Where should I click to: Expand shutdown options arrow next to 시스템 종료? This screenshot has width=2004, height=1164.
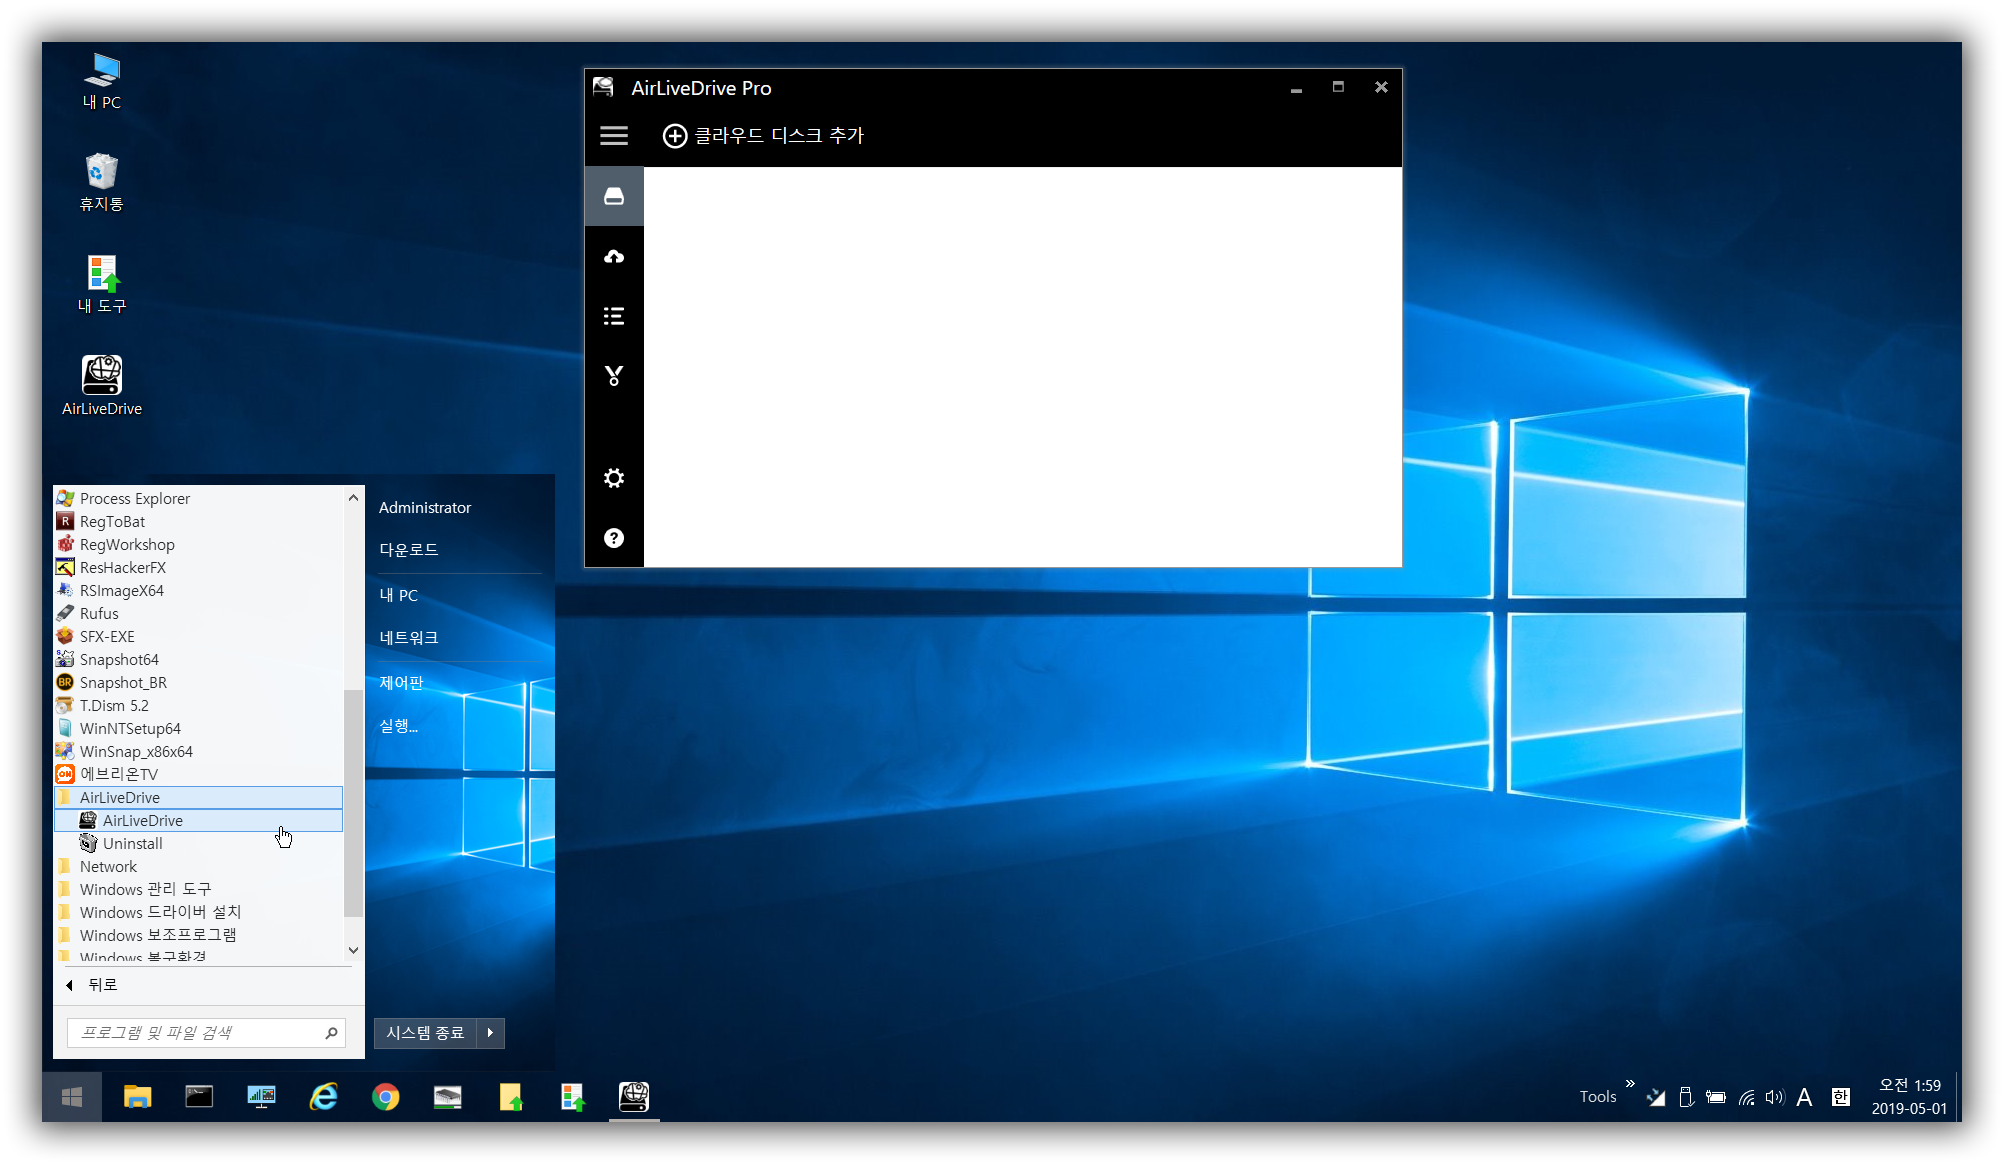point(490,1033)
